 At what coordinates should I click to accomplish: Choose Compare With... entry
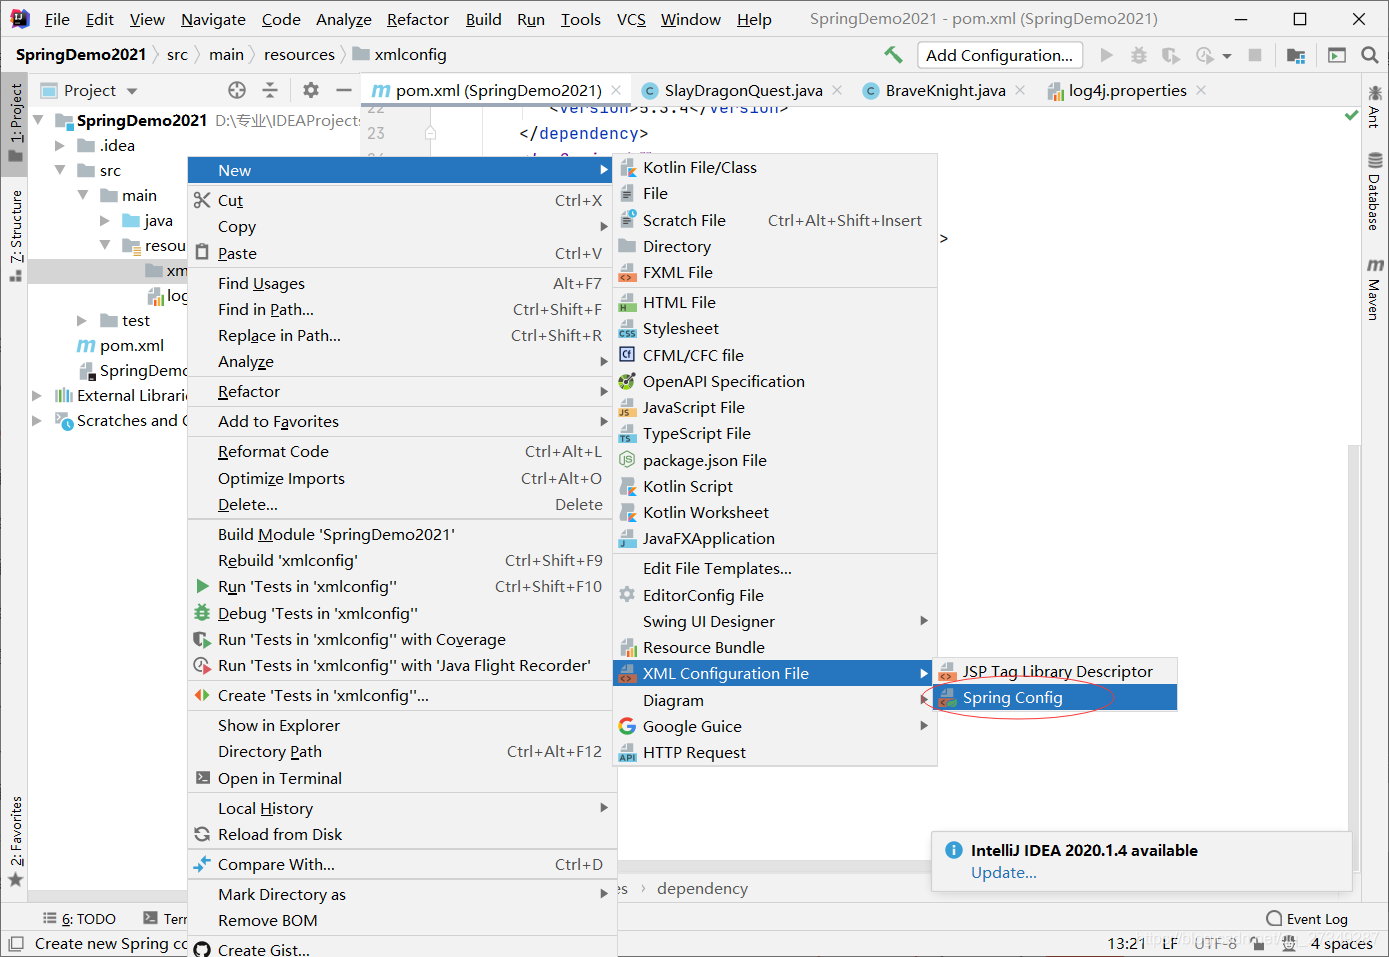pos(401,865)
